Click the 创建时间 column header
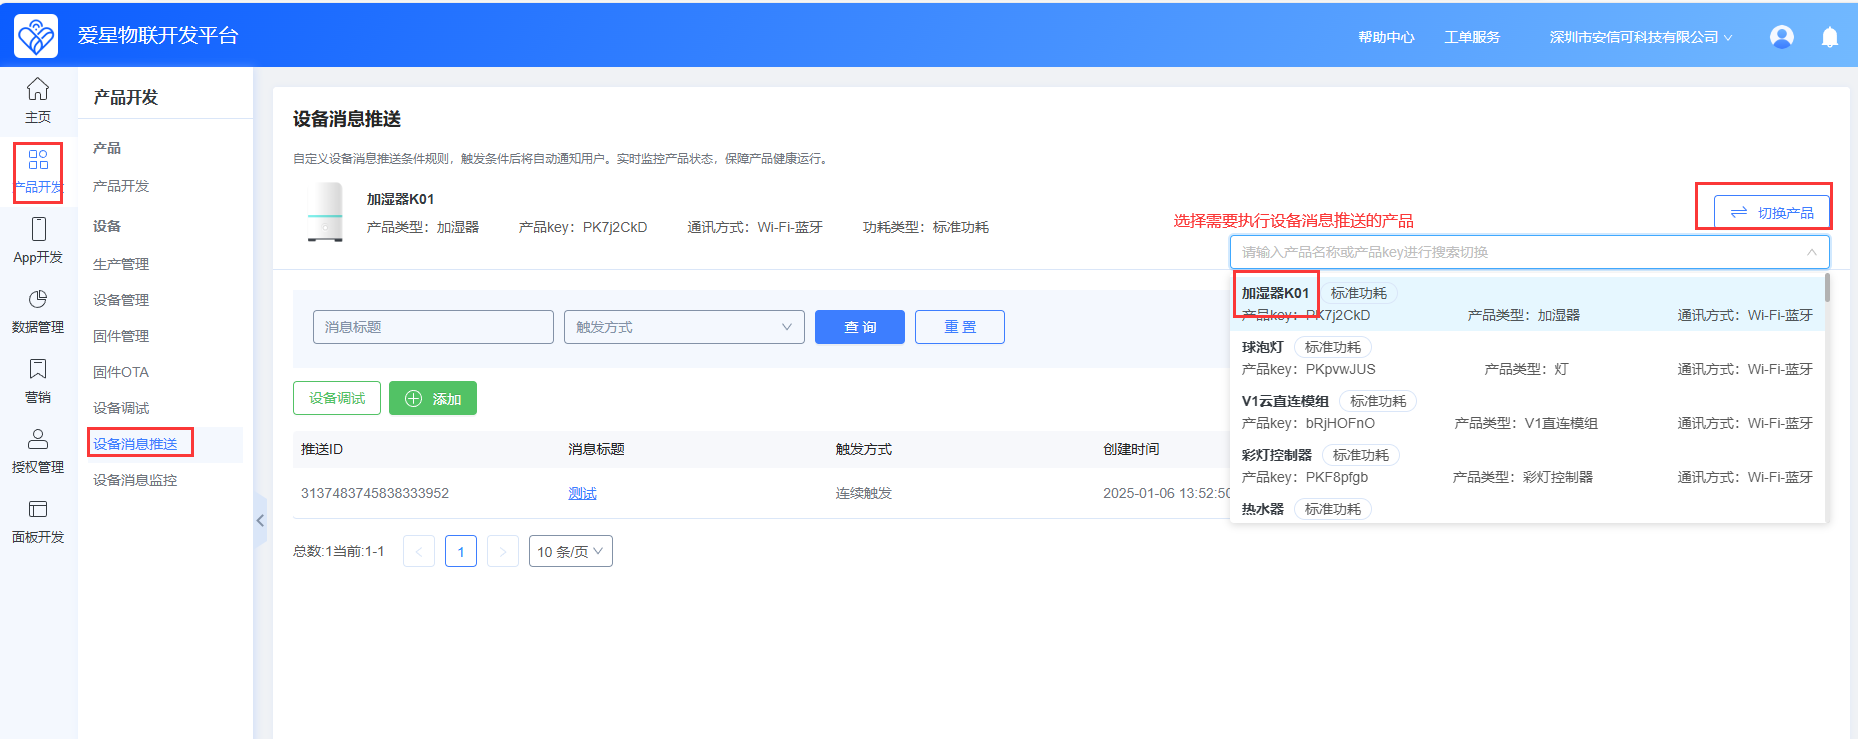The width and height of the screenshot is (1858, 739). (1131, 449)
